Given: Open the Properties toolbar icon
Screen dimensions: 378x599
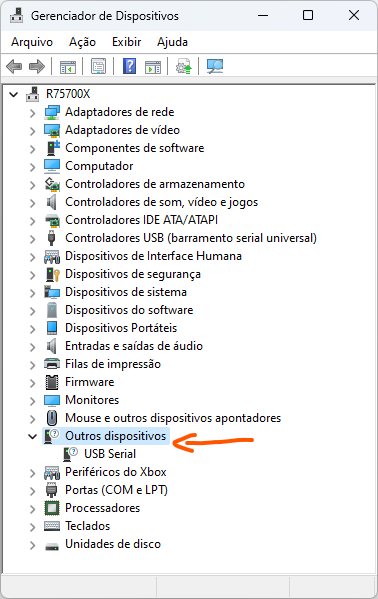Looking at the screenshot, I should click(99, 67).
